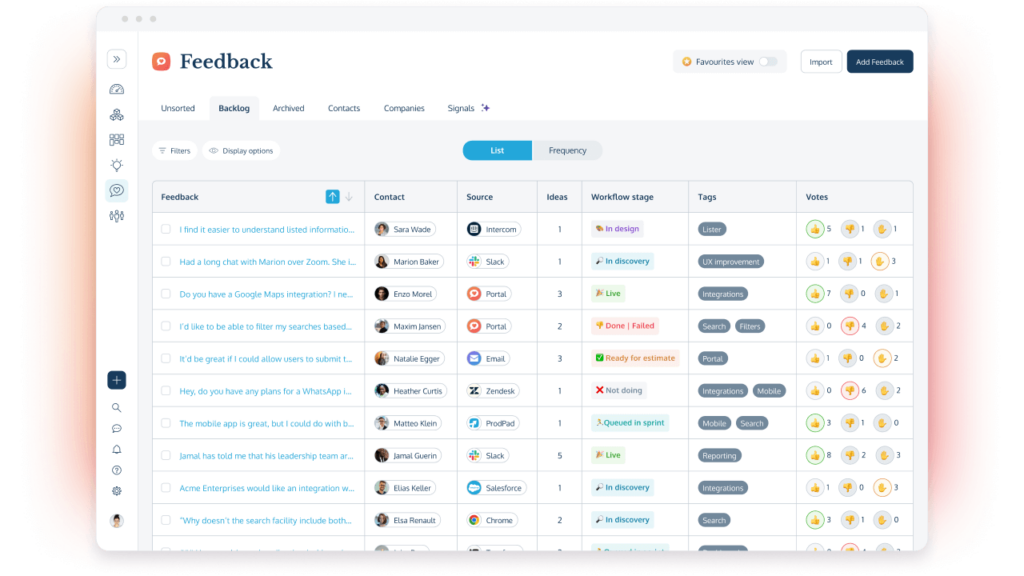
Task: Open the 'In design' workflow stage dropdown
Action: point(617,229)
